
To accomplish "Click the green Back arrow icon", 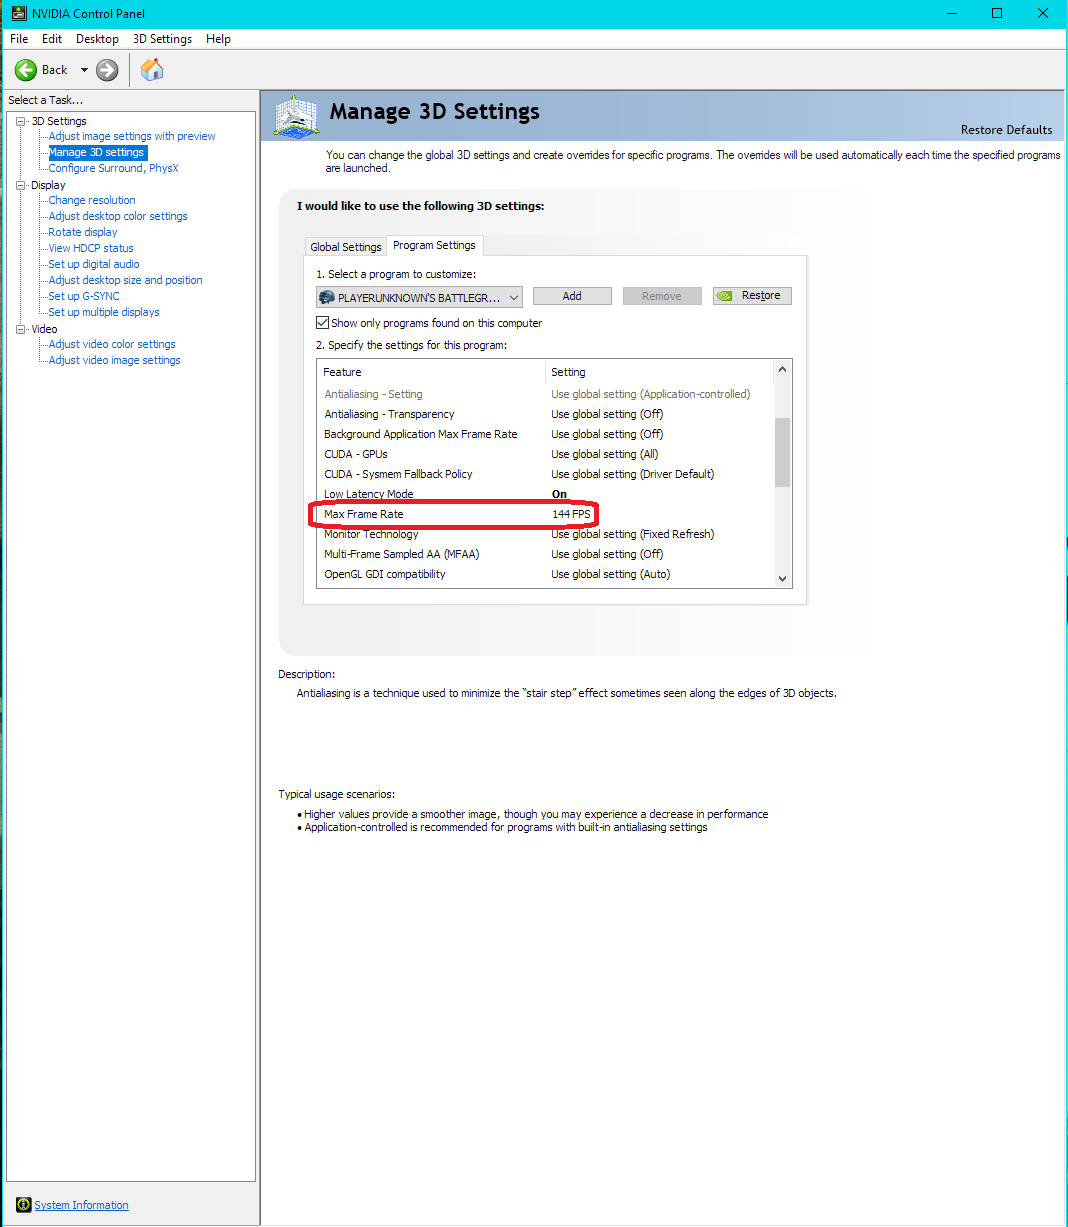I will [x=26, y=70].
